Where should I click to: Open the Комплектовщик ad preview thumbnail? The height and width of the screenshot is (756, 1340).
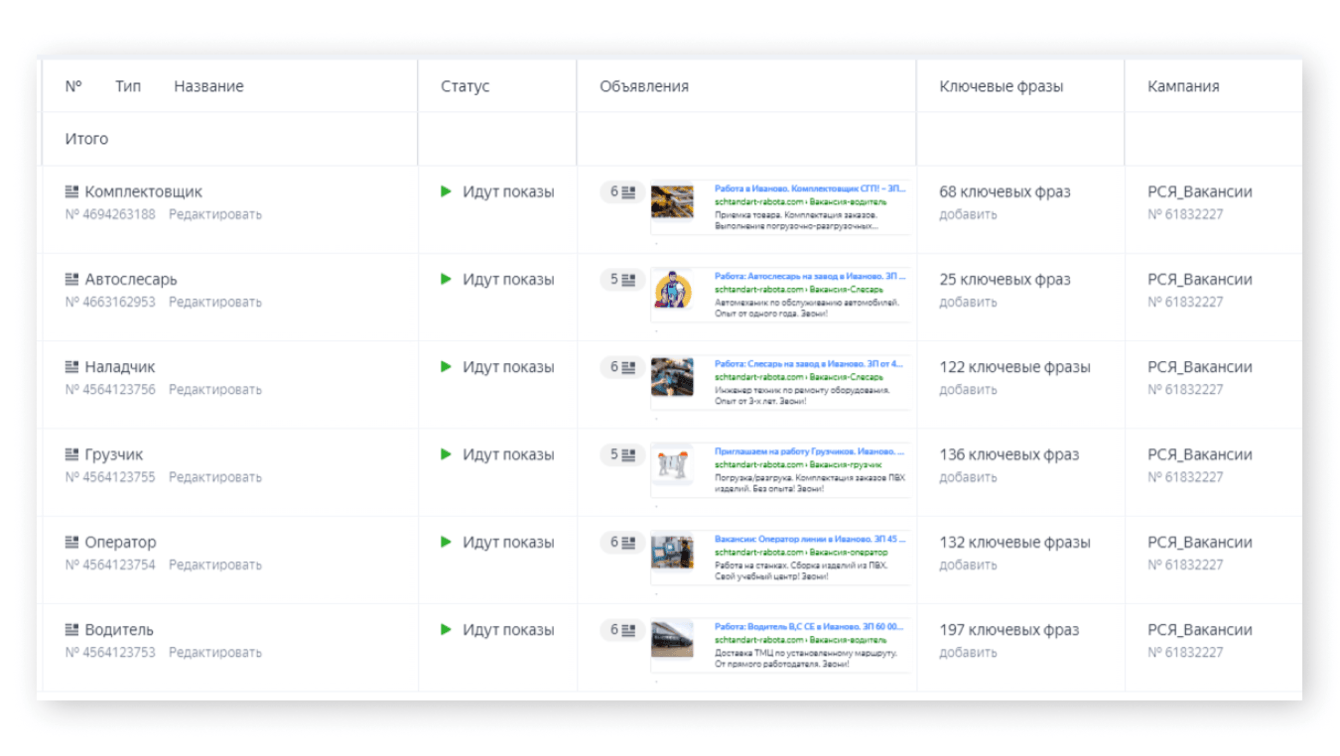tap(672, 201)
